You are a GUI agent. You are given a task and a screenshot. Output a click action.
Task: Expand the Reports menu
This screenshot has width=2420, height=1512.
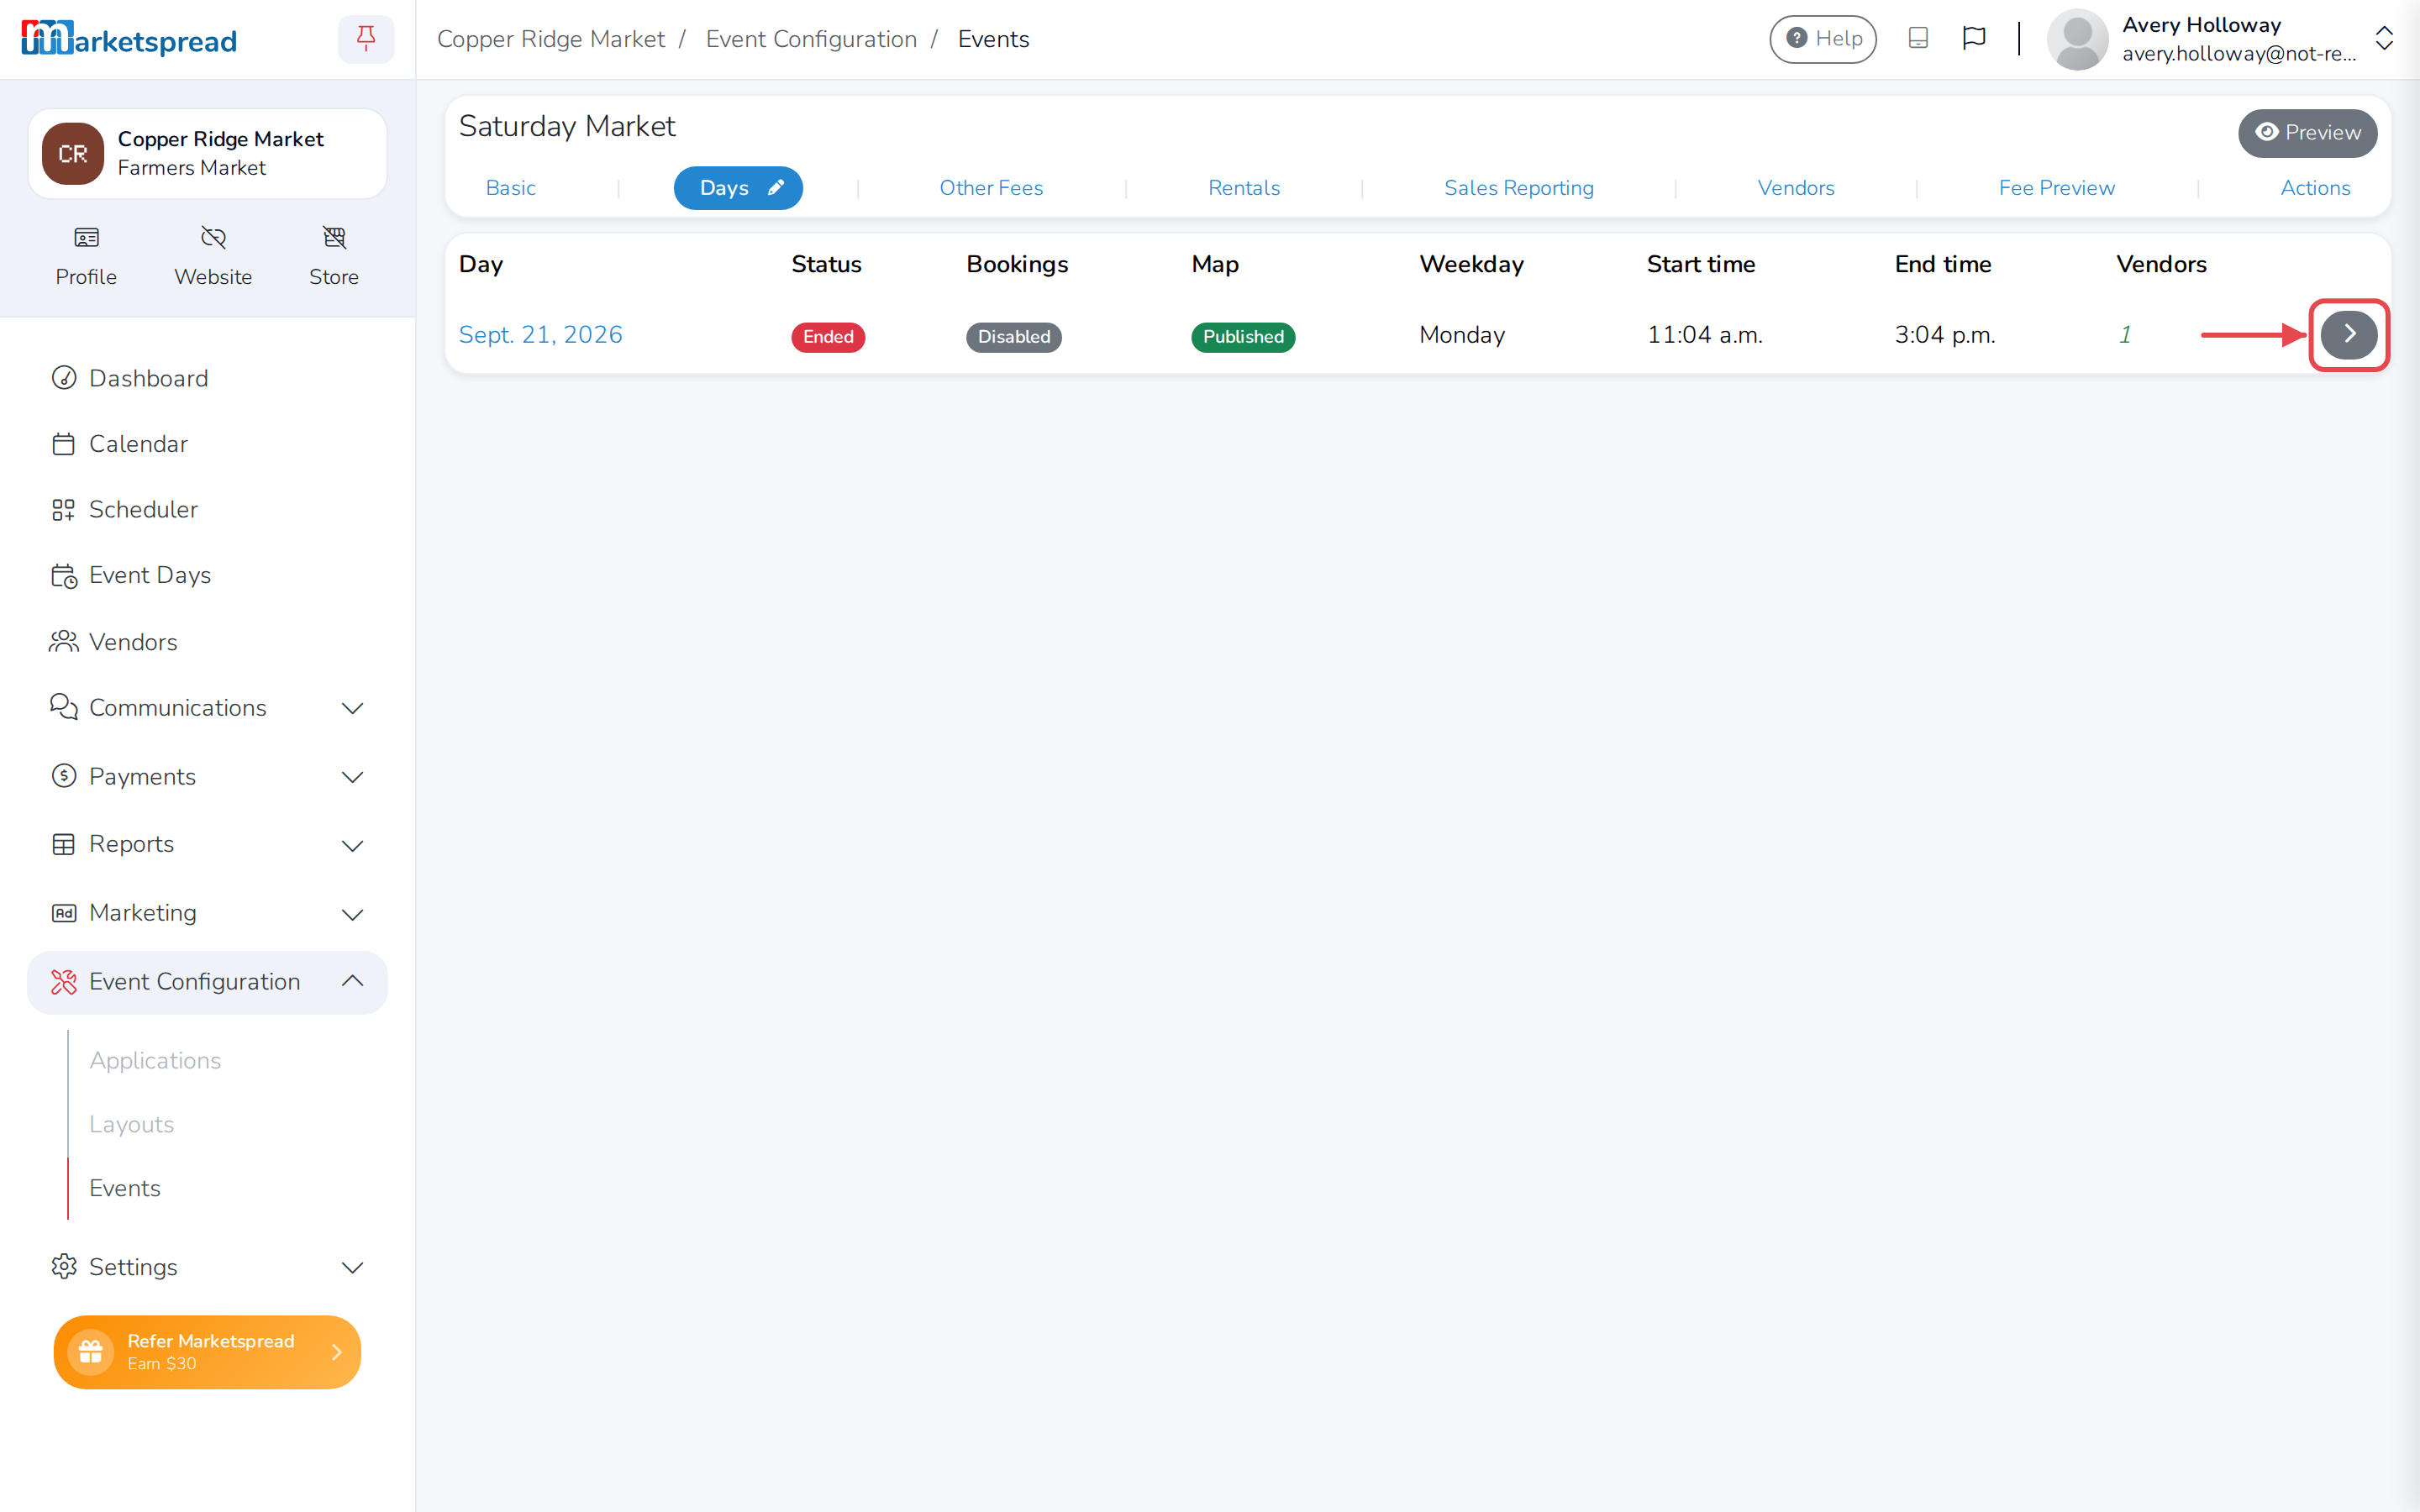tap(208, 844)
